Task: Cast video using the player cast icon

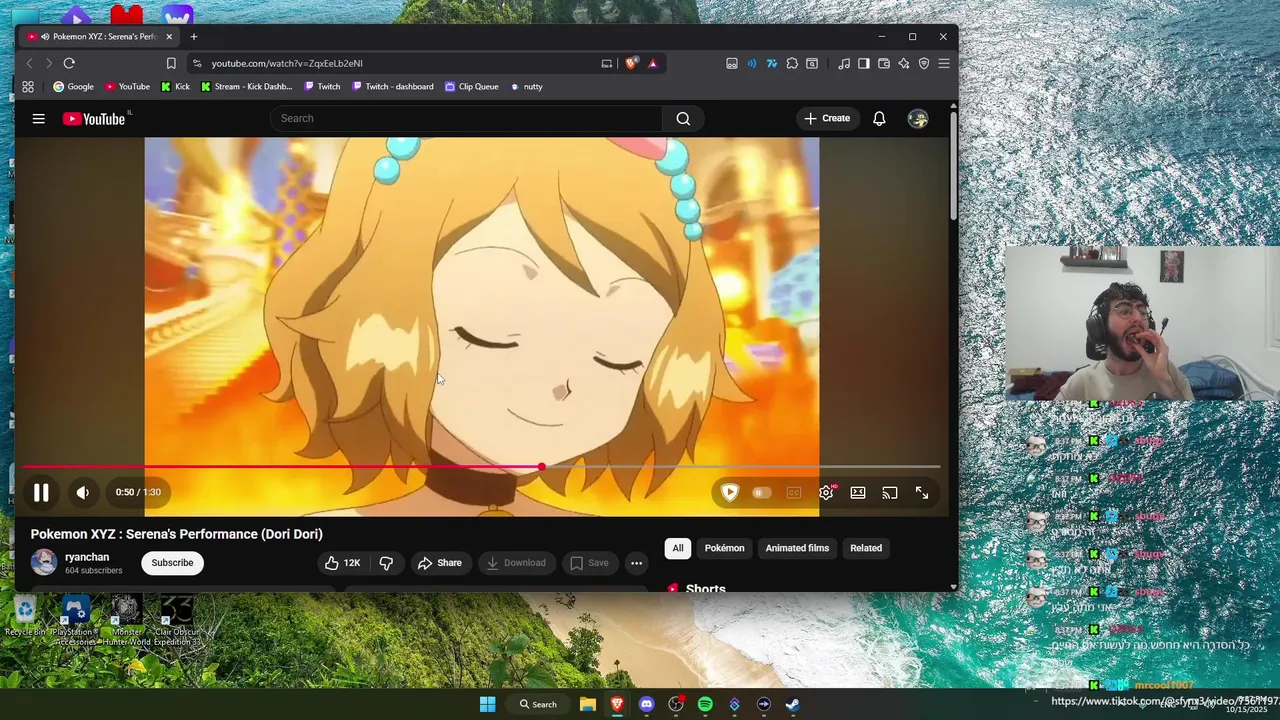Action: [x=890, y=492]
